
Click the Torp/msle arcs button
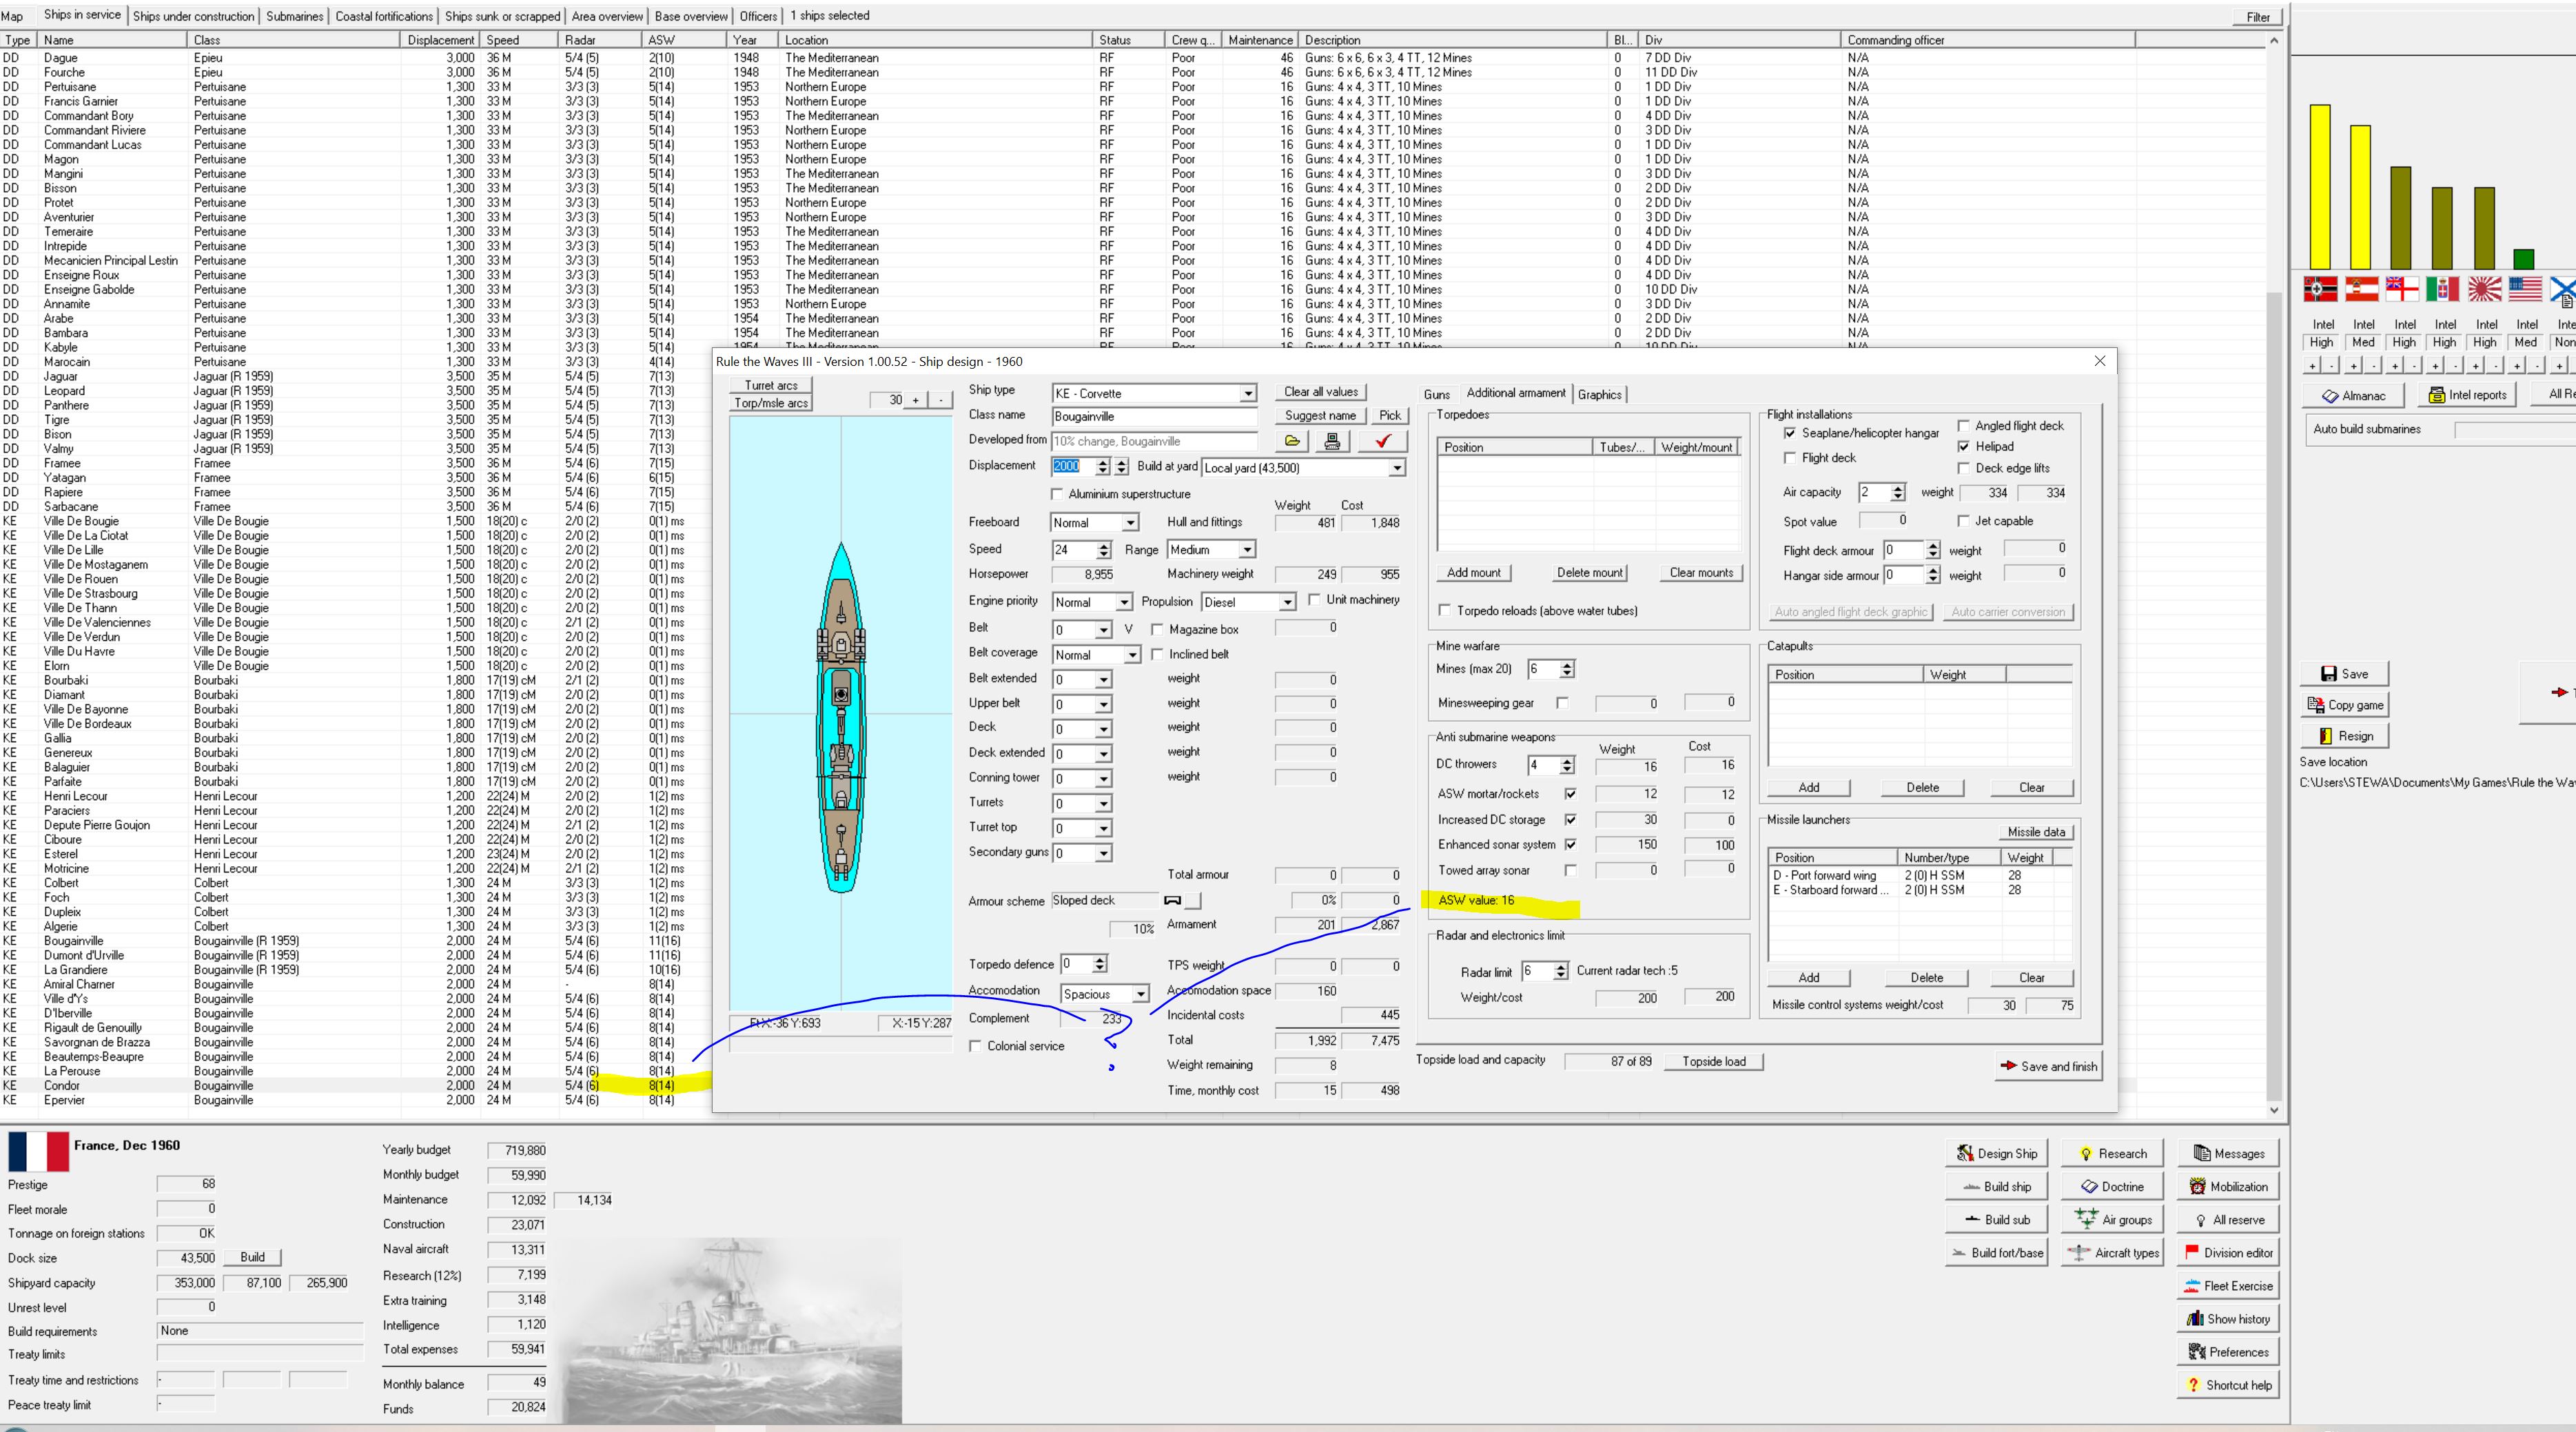[771, 403]
